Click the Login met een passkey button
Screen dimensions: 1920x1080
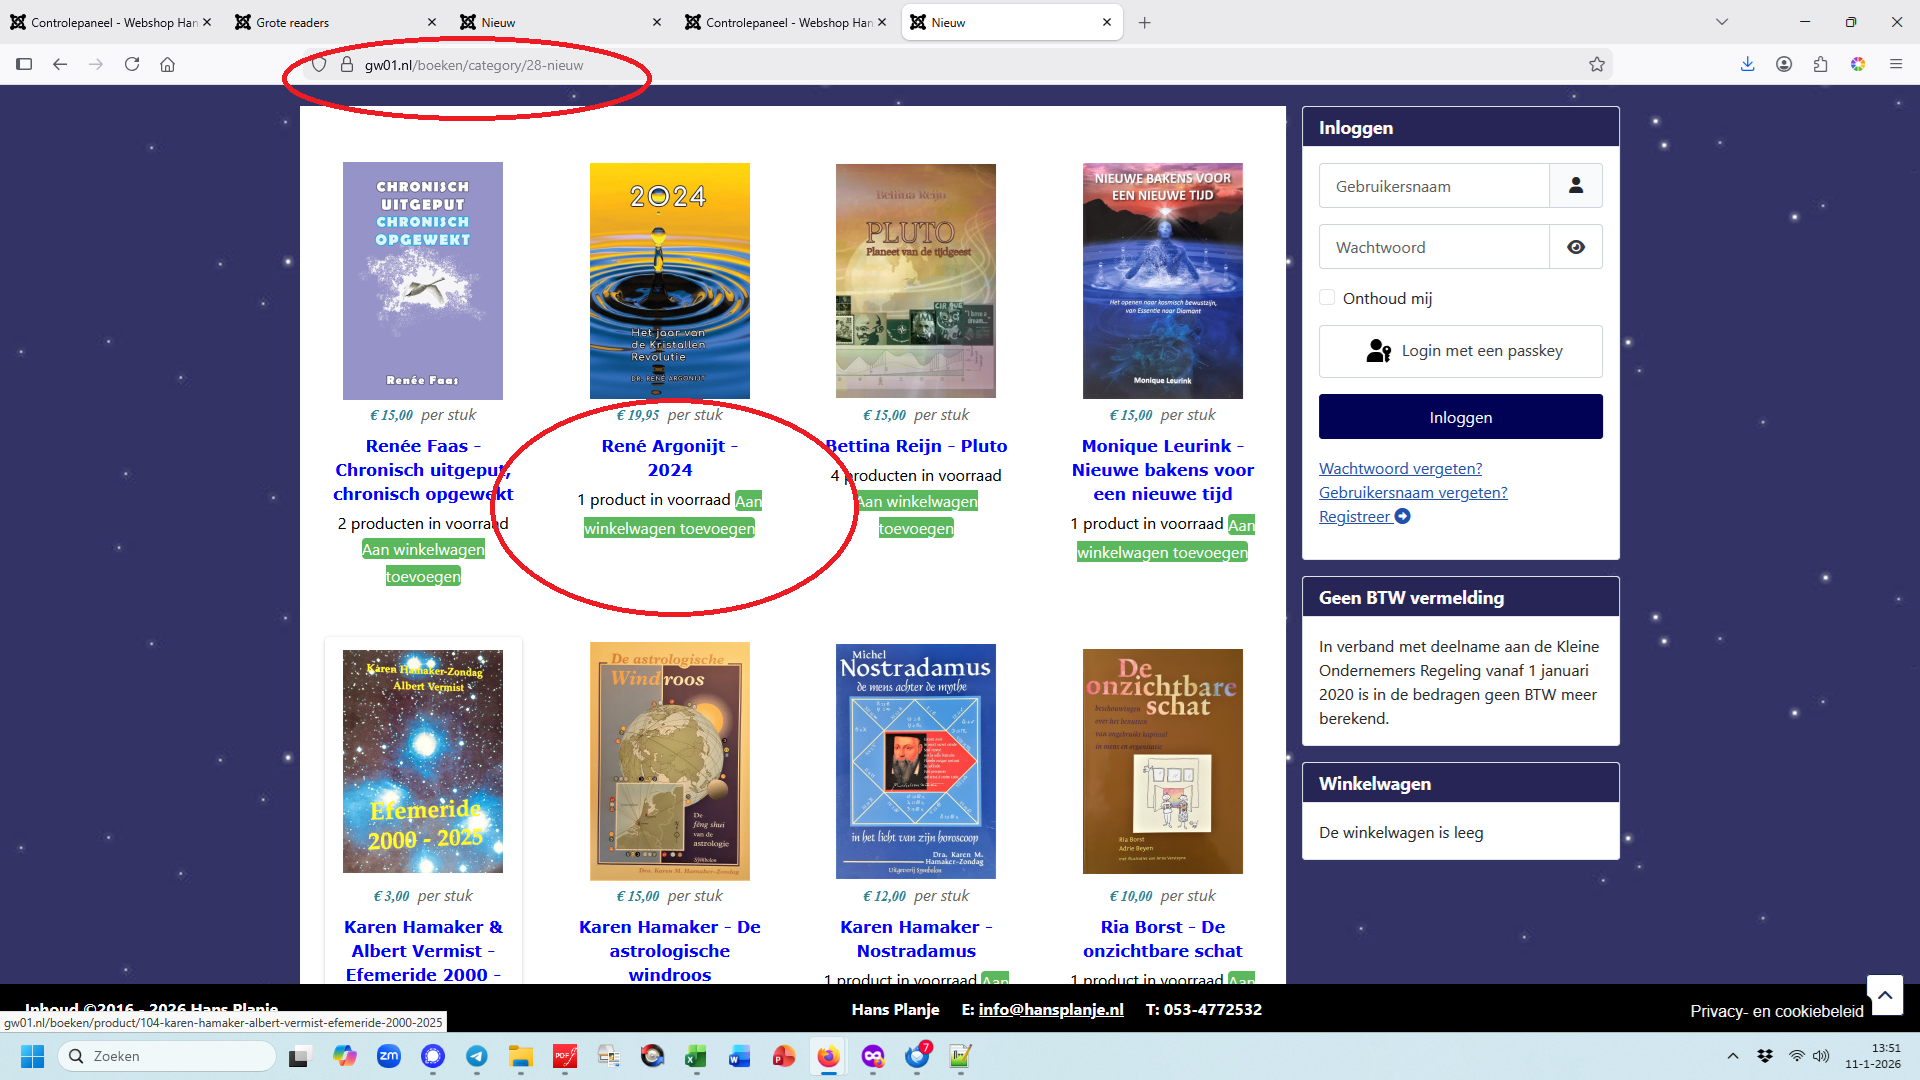click(1460, 351)
